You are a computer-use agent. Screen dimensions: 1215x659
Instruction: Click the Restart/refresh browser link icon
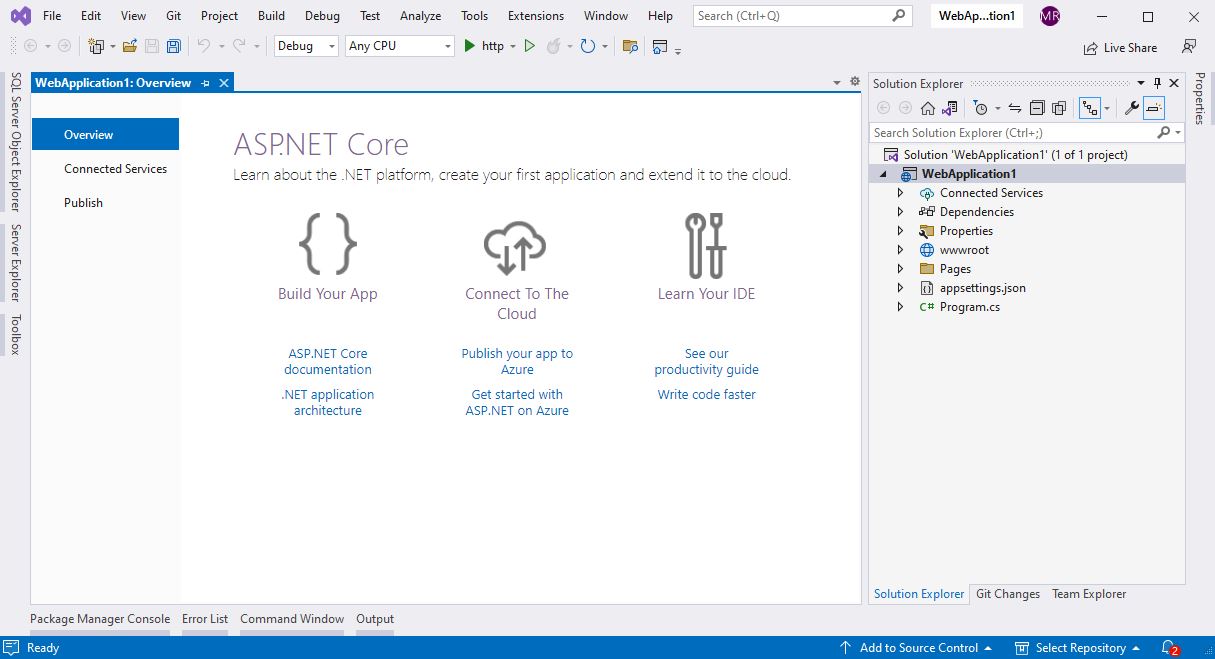pyautogui.click(x=587, y=46)
